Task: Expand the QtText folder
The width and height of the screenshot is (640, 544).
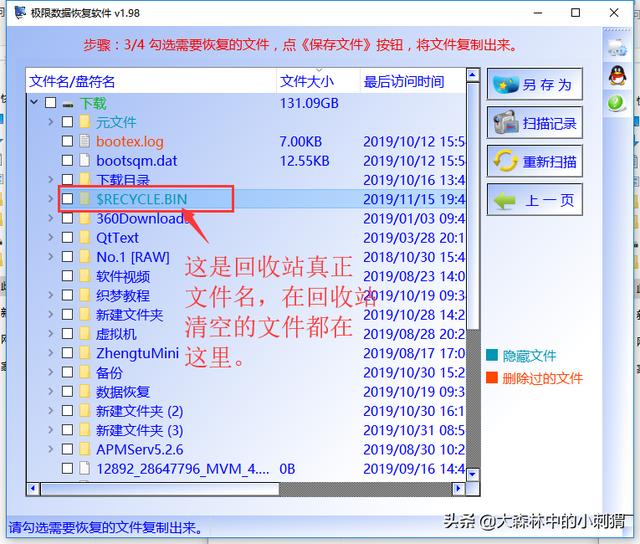Action: (x=51, y=237)
